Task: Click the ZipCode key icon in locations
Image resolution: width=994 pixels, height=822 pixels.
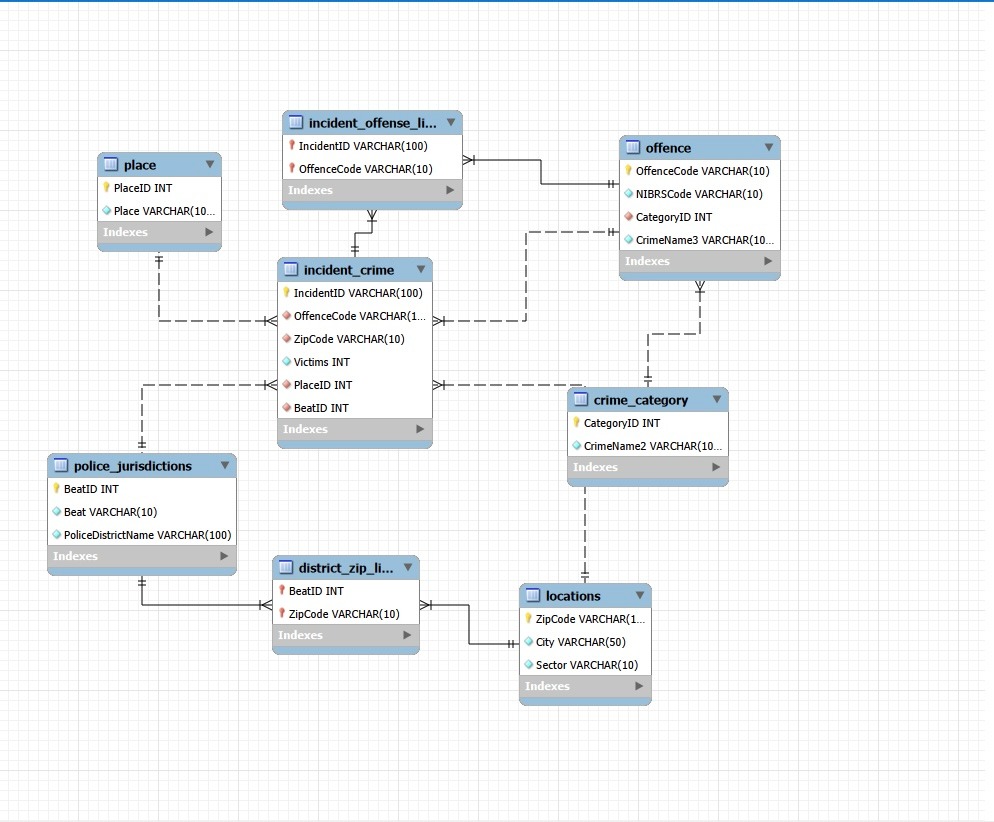Action: [x=528, y=618]
